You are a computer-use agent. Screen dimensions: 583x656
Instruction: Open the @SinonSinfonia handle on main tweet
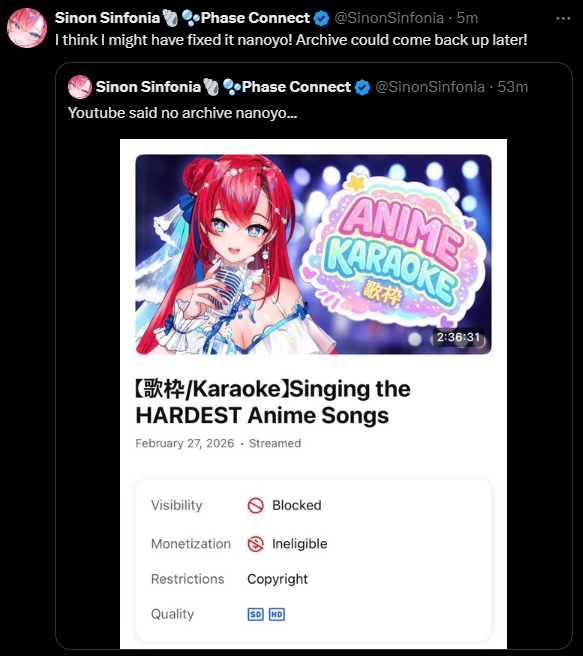click(x=389, y=18)
